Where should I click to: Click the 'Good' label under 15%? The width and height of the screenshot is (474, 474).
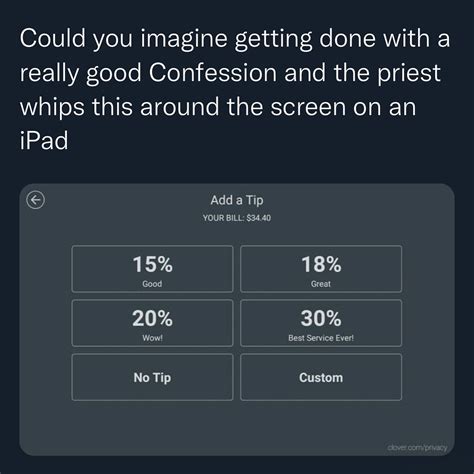pyautogui.click(x=152, y=284)
